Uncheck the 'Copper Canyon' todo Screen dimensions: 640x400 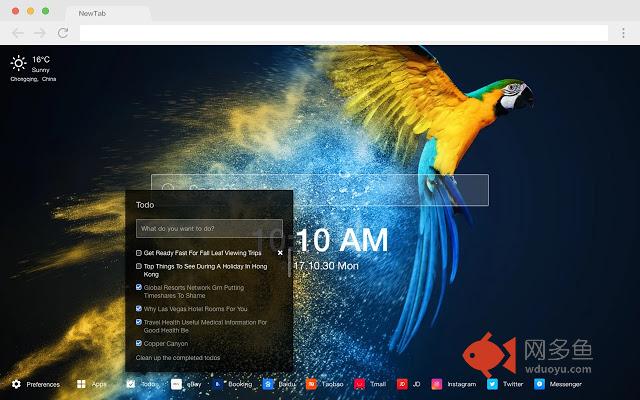[139, 343]
